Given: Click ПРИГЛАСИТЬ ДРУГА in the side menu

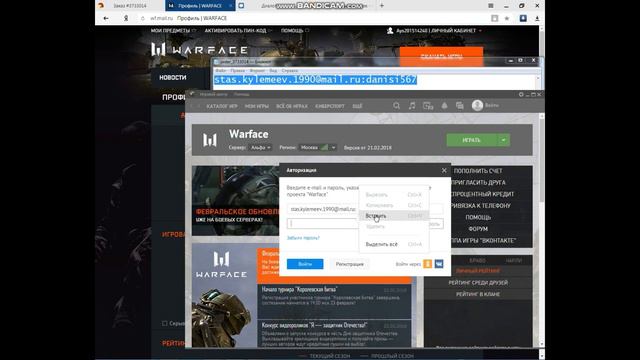Looking at the screenshot, I should (479, 182).
